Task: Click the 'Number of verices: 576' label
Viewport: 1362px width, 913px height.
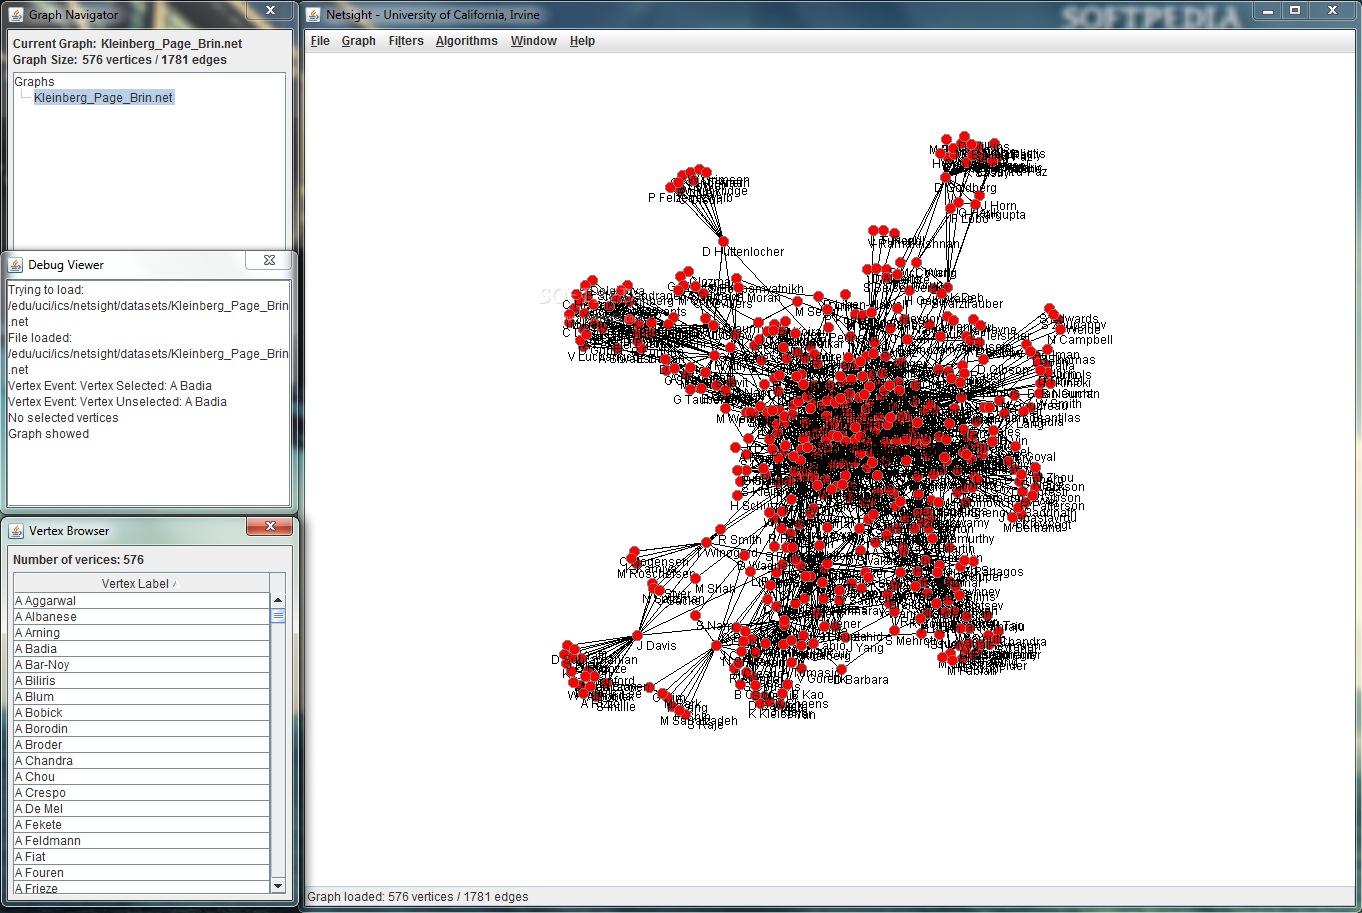Action: coord(78,560)
